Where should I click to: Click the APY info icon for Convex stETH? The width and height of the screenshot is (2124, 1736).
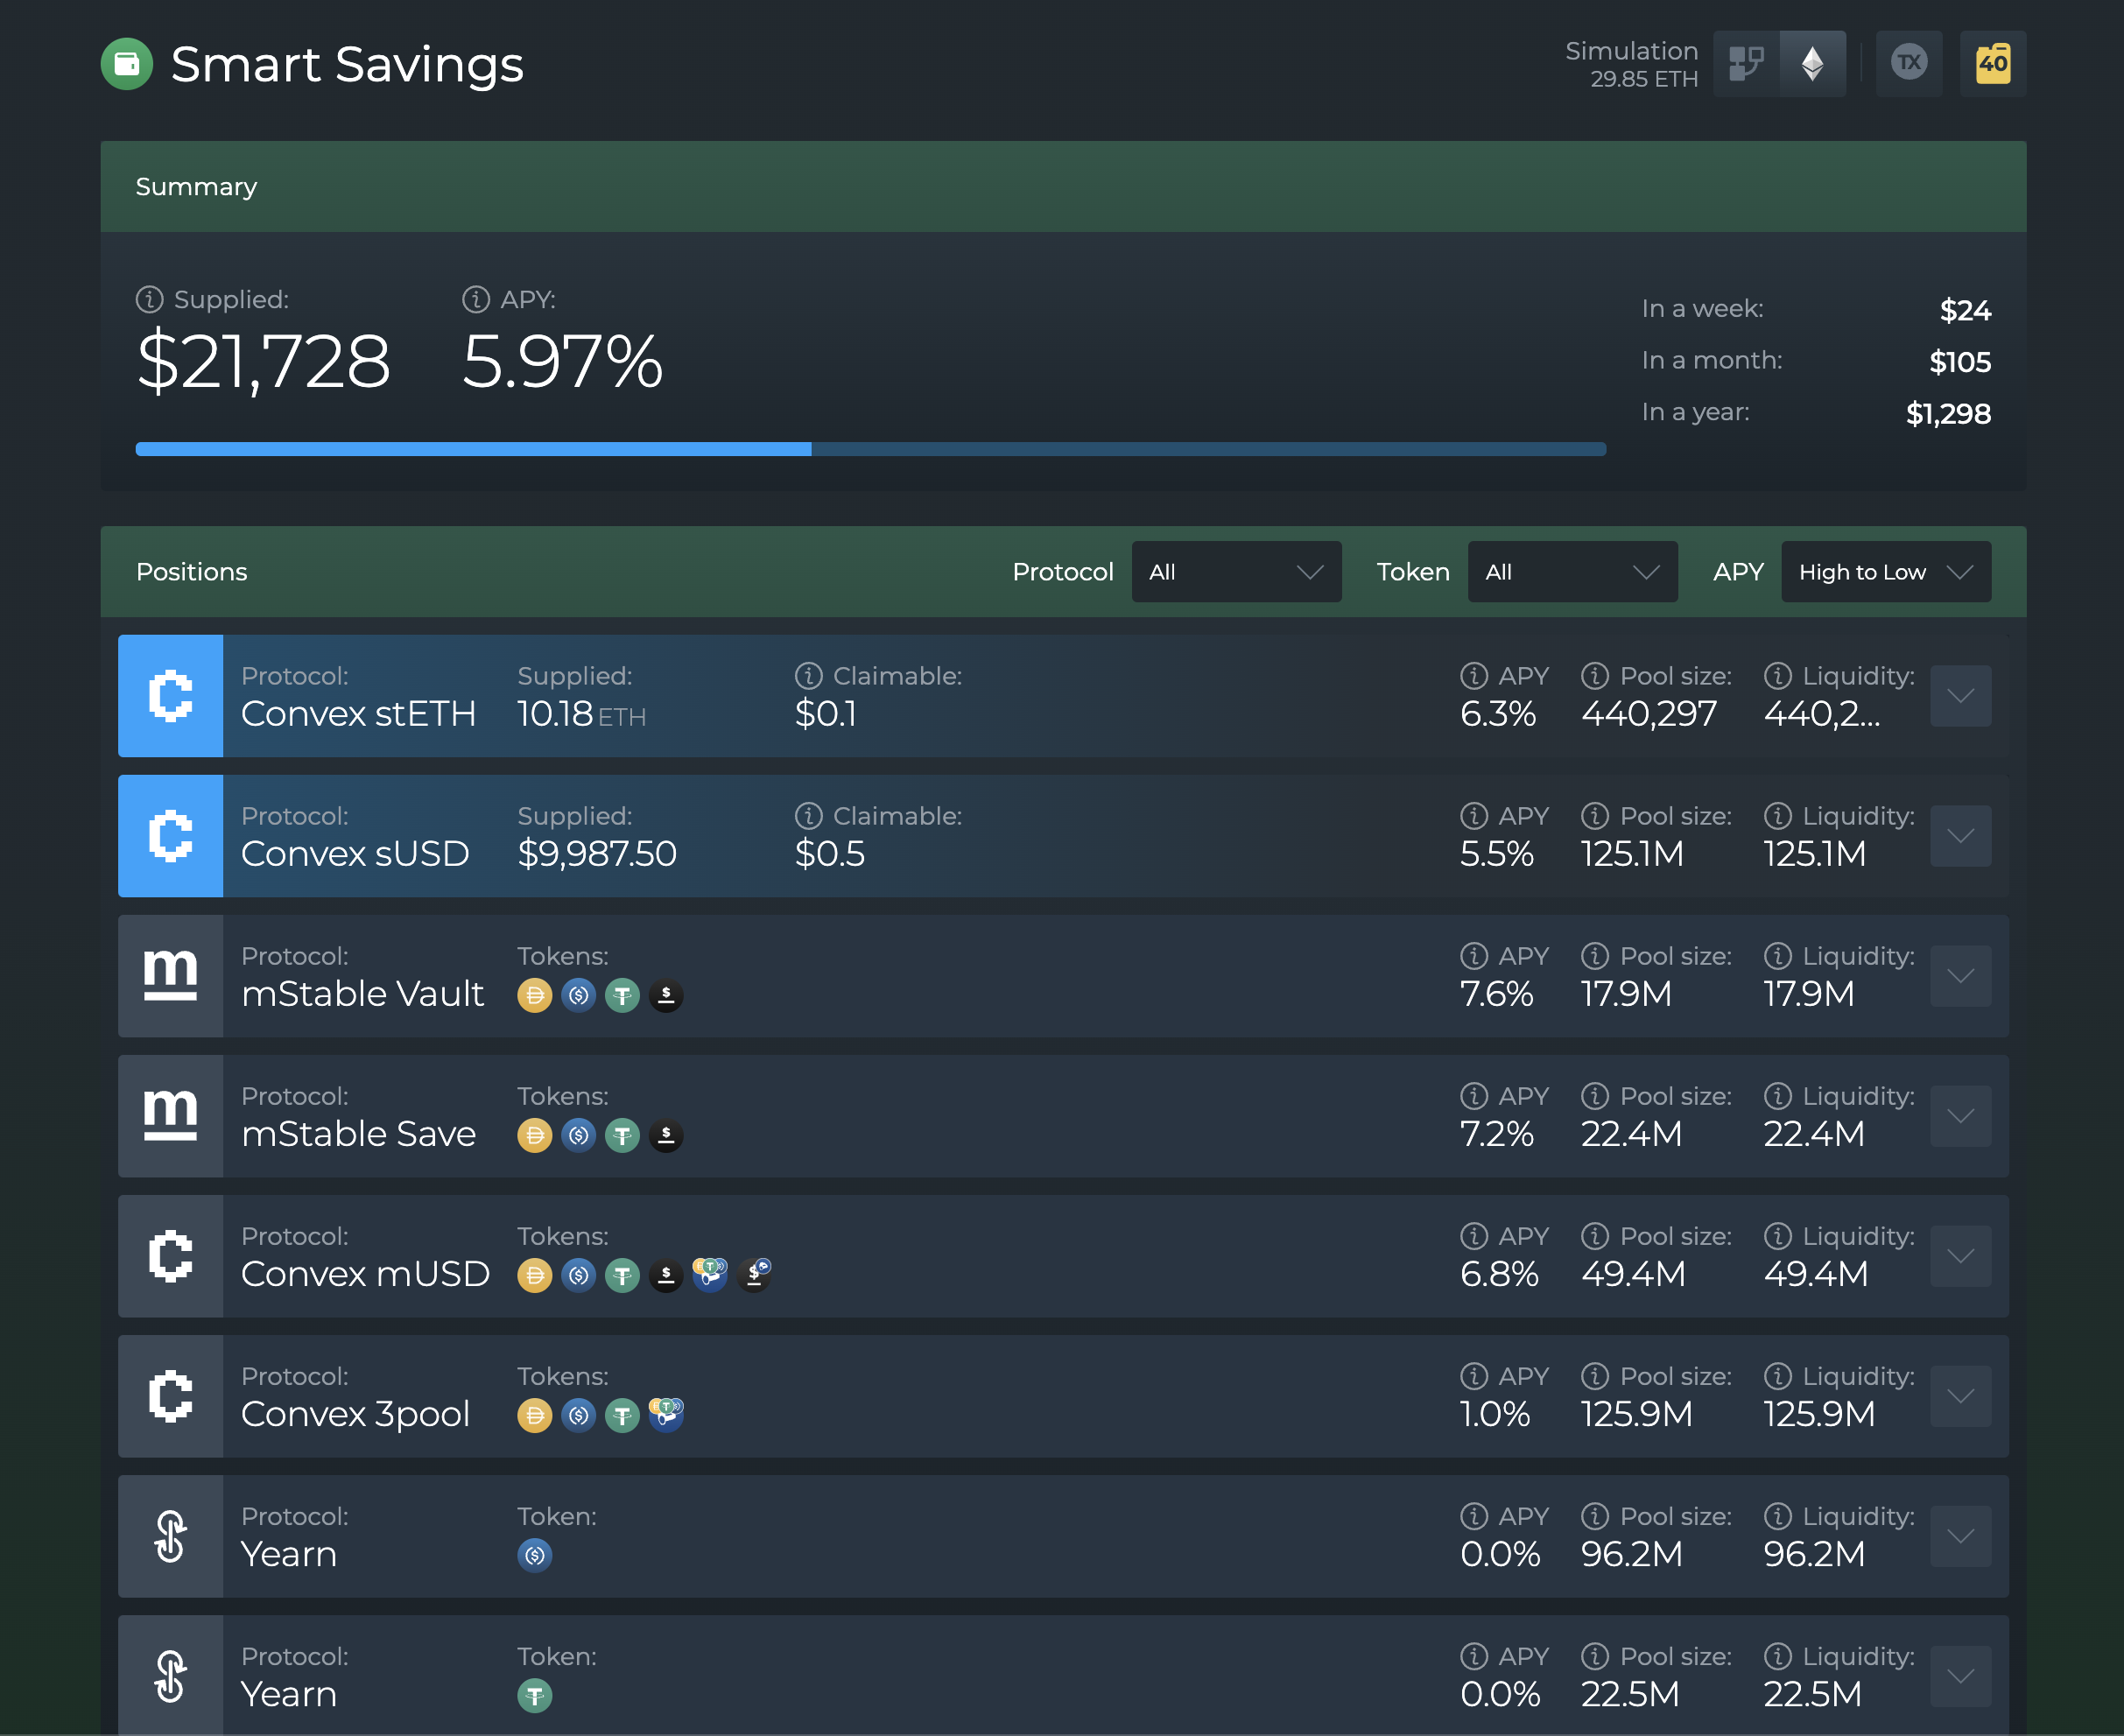click(x=1474, y=676)
